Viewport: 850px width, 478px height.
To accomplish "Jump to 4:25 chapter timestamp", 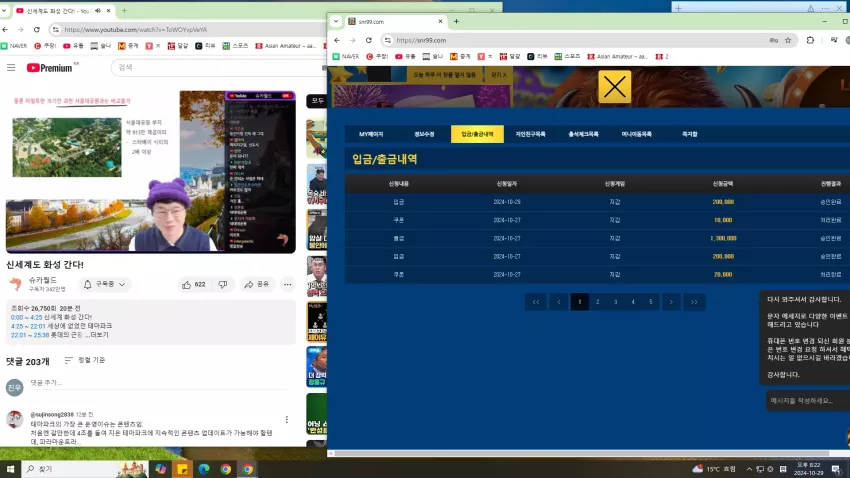I will coord(16,326).
